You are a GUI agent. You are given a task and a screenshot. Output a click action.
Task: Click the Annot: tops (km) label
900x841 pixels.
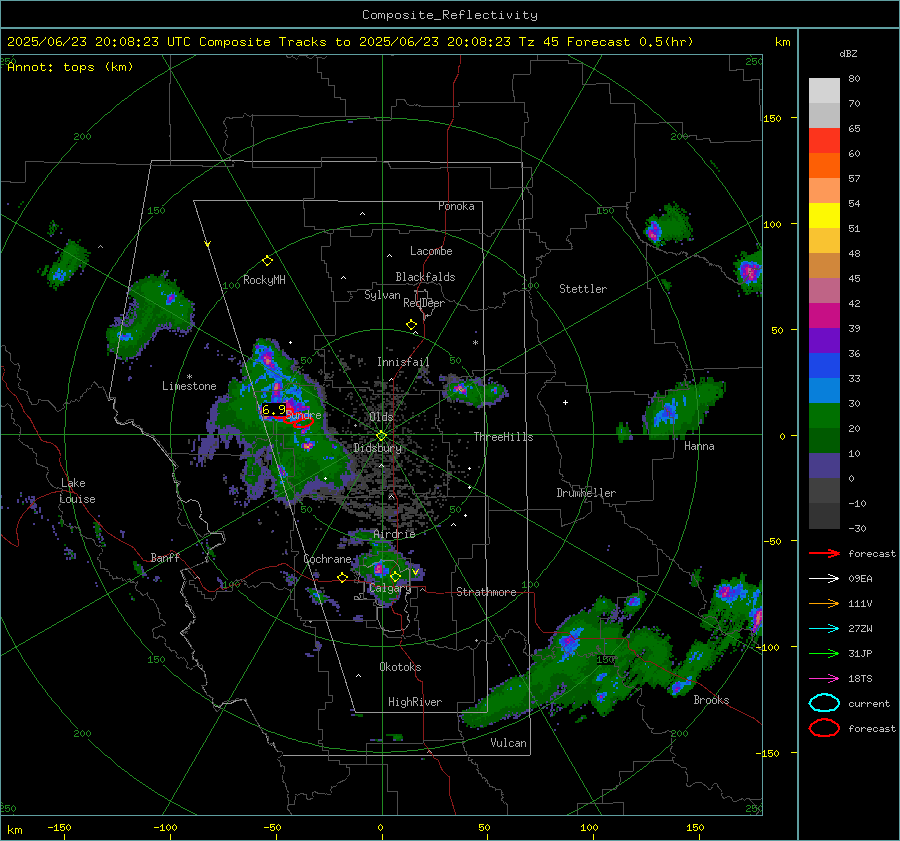coord(70,67)
